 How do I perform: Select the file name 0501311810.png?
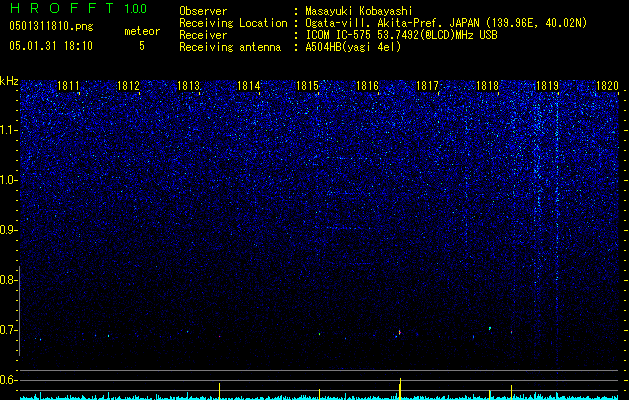point(51,26)
